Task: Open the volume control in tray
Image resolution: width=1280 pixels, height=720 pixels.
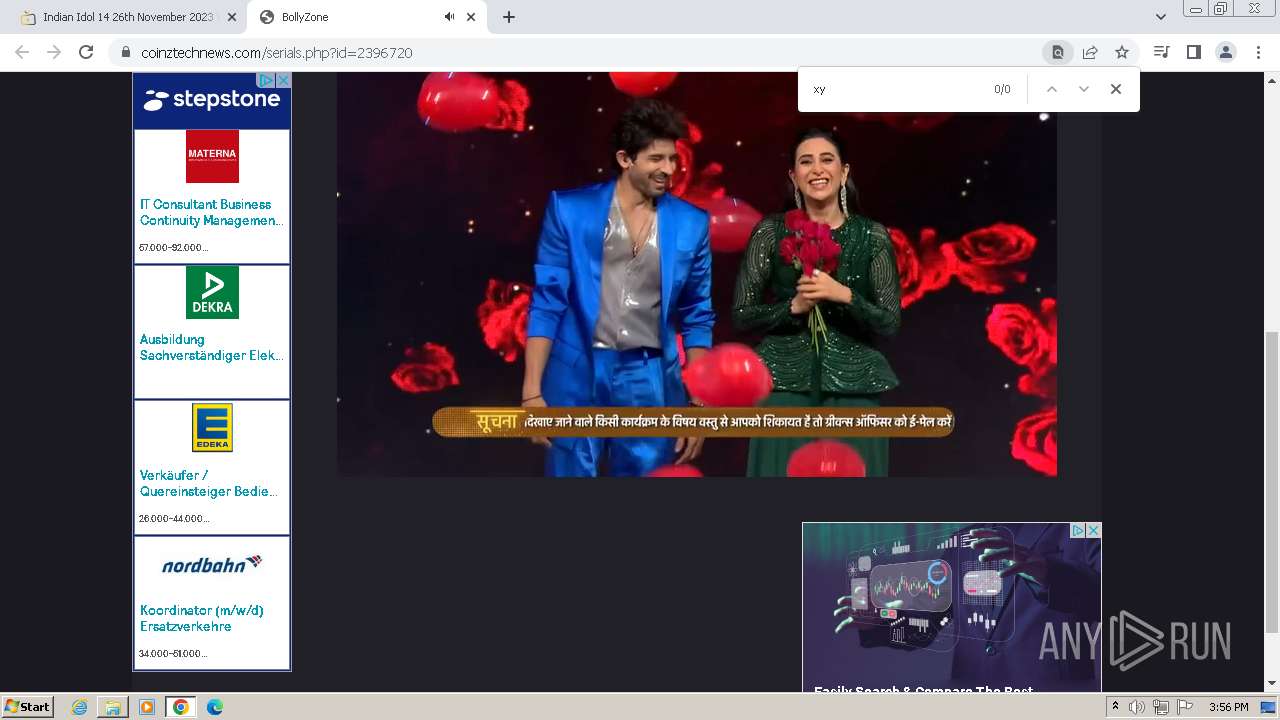Action: click(1137, 707)
